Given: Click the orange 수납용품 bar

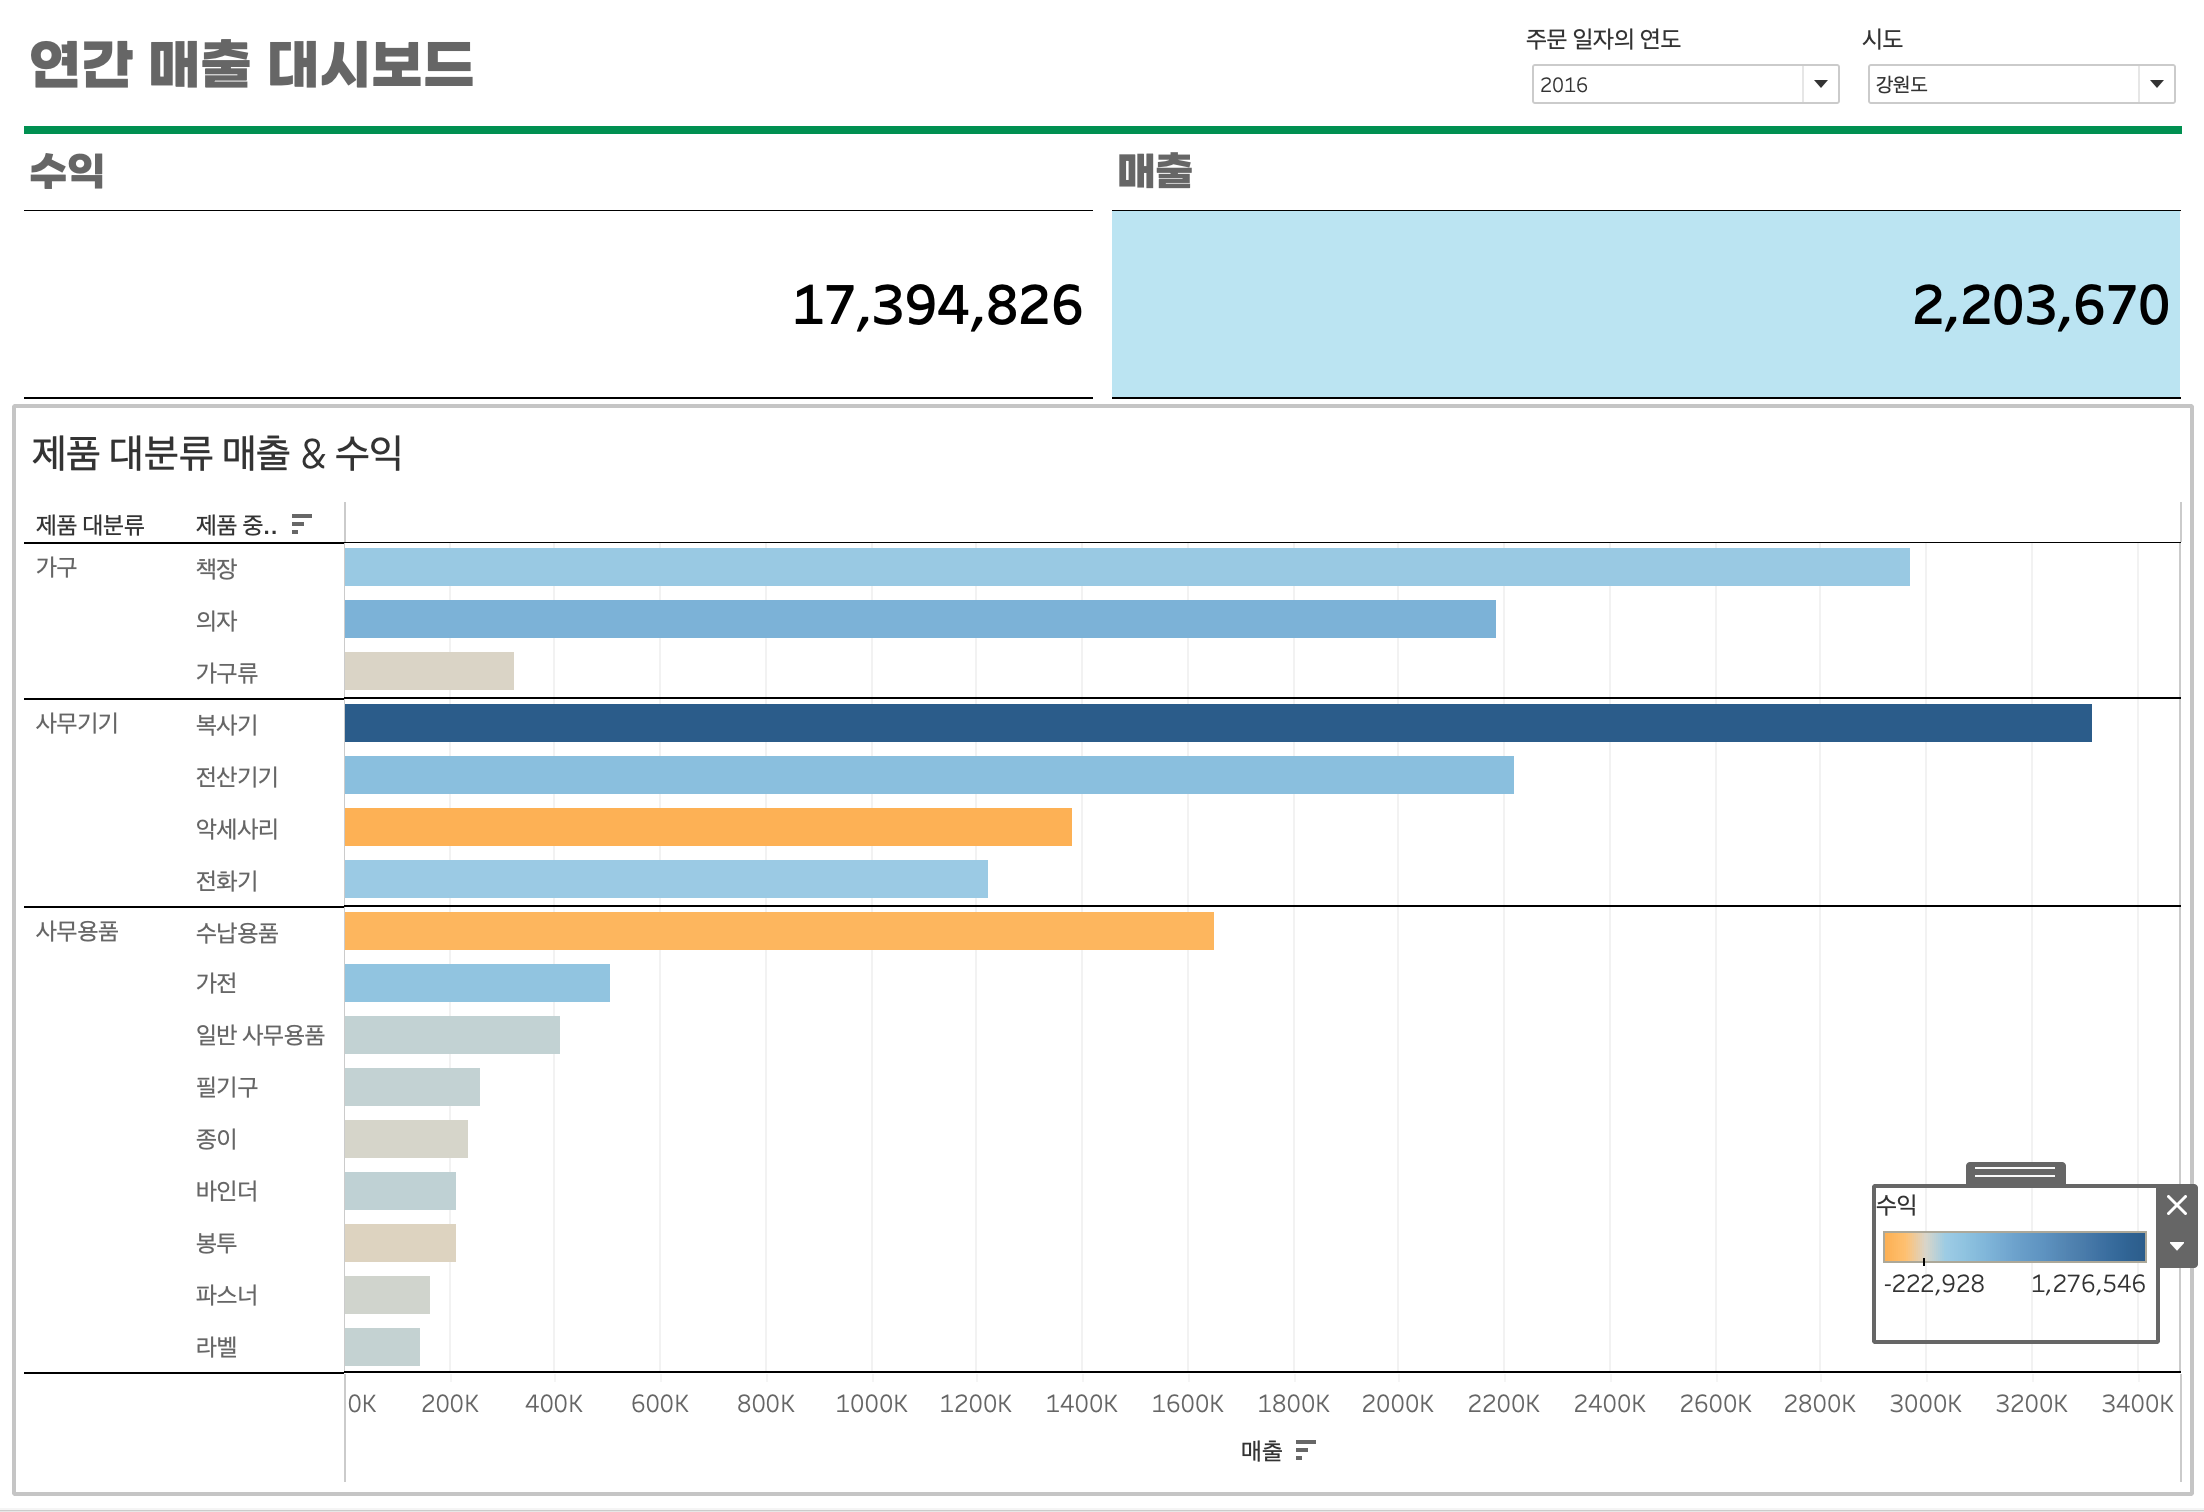Looking at the screenshot, I should (x=778, y=931).
